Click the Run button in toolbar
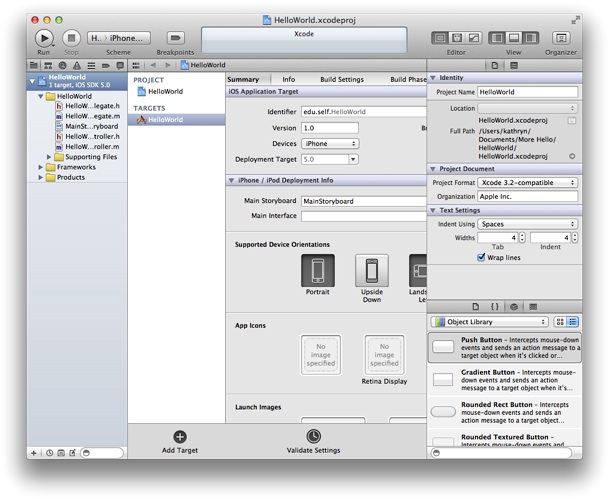Image resolution: width=609 pixels, height=499 pixels. pos(43,37)
